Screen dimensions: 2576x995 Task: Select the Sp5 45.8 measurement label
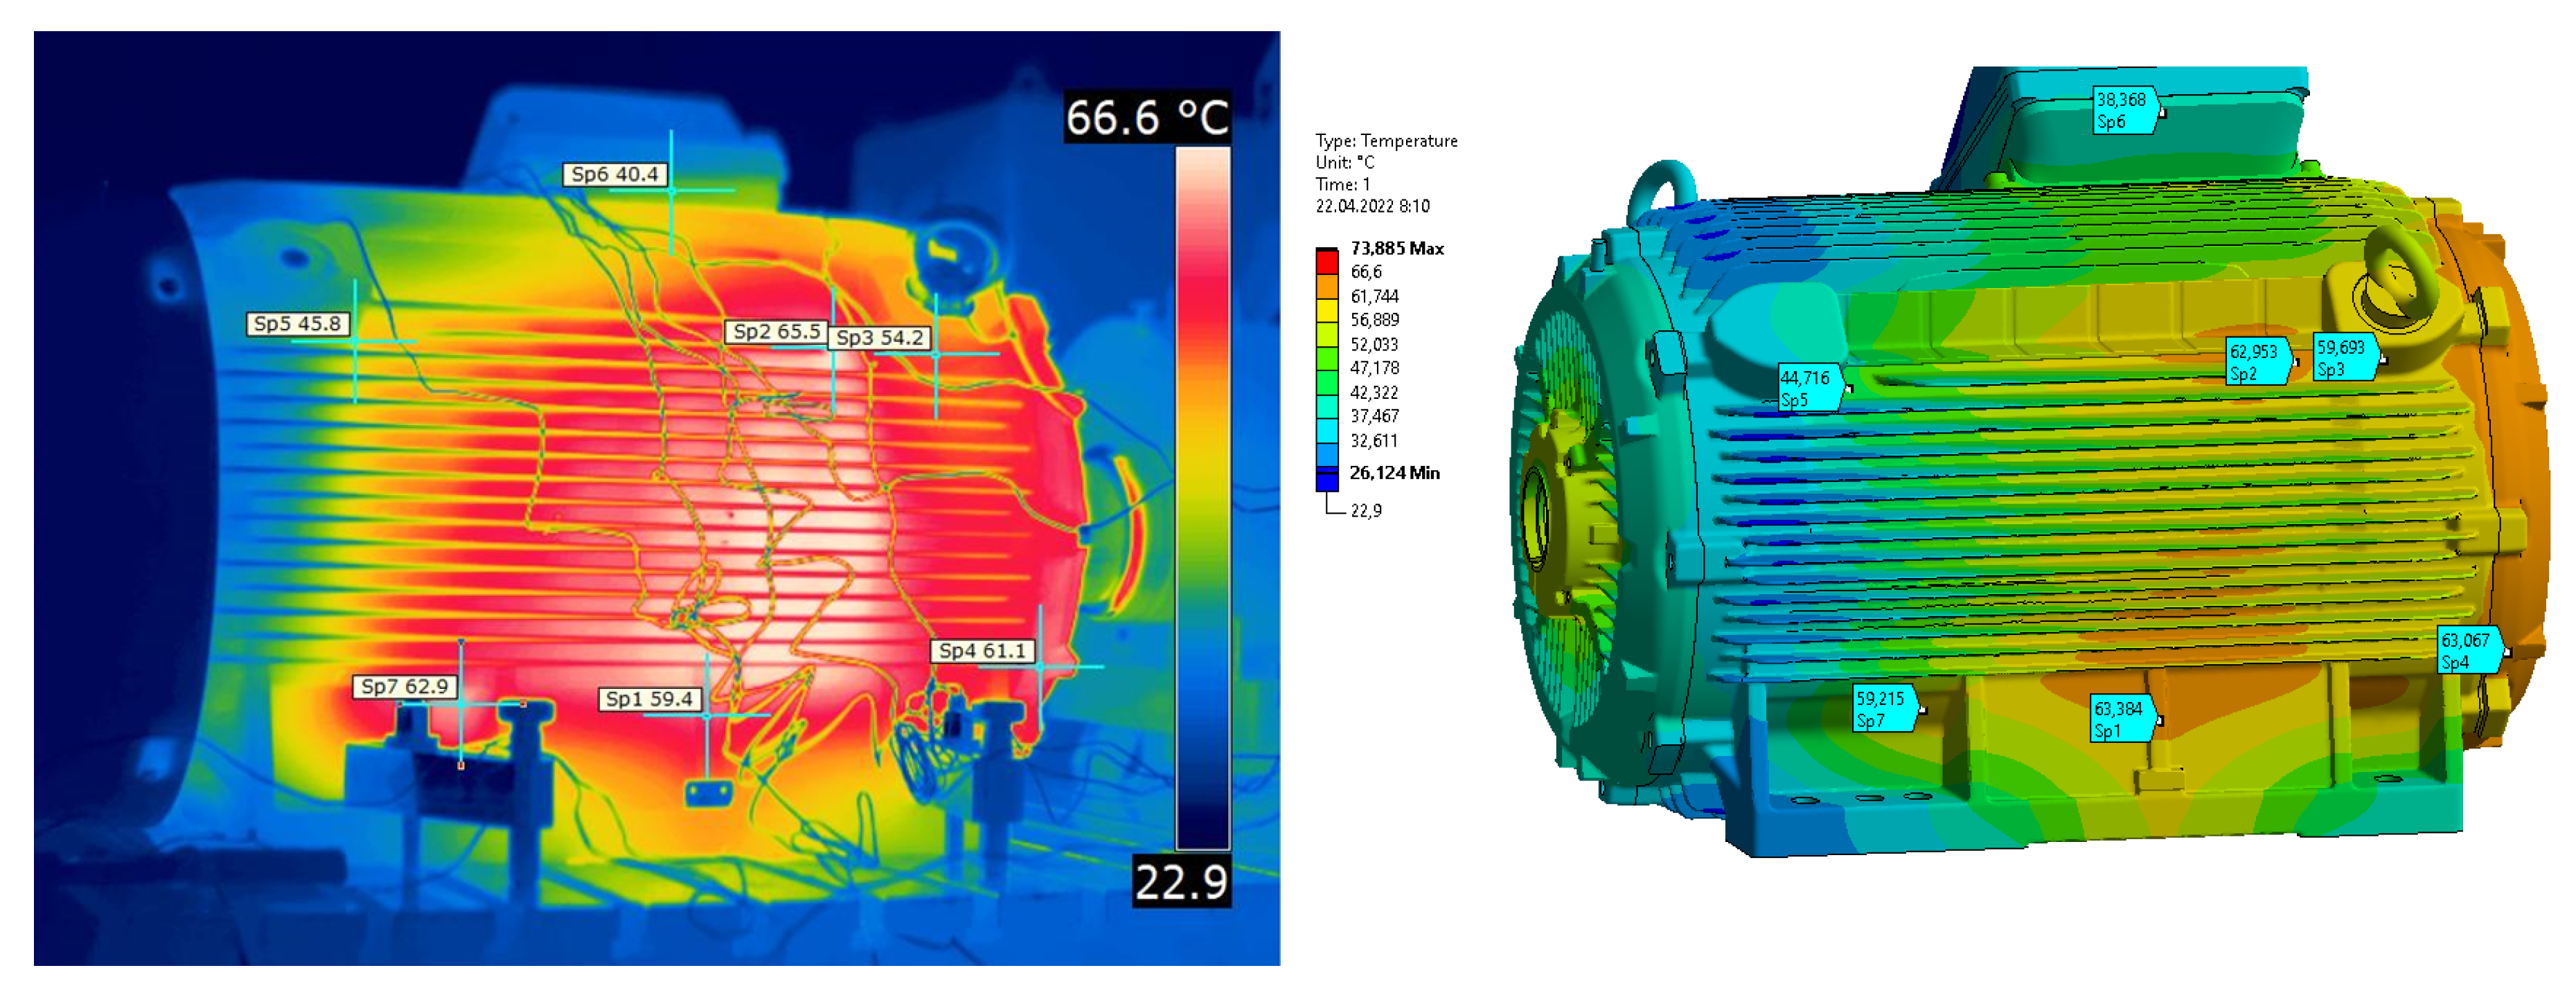point(297,324)
